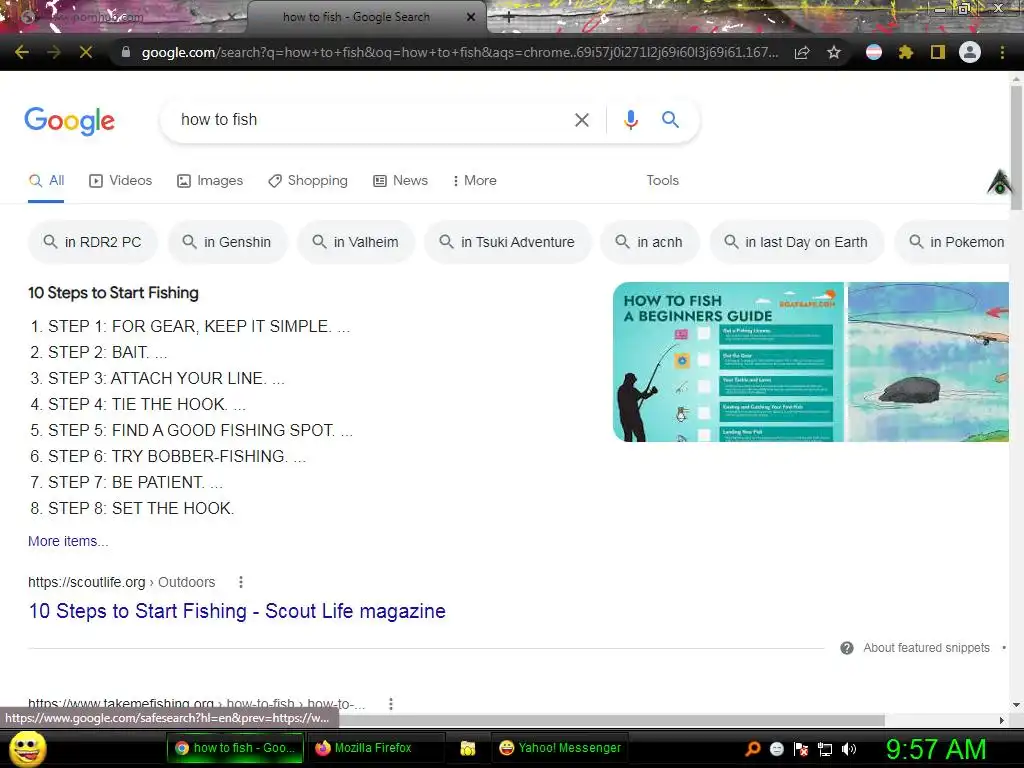Image resolution: width=1024 pixels, height=768 pixels.
Task: Click the dark tree avatar icon near Tools
Action: 999,182
